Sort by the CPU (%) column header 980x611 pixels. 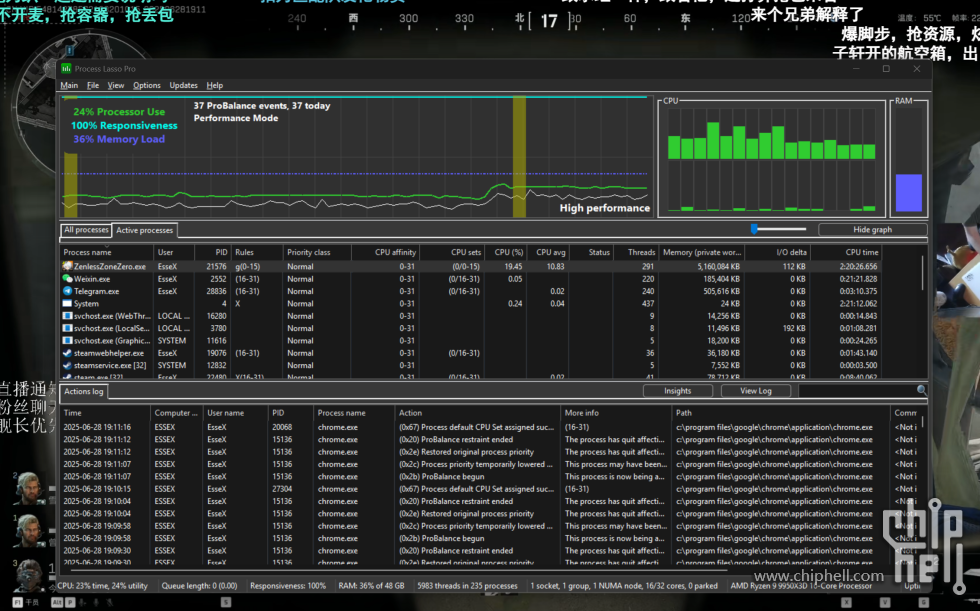coord(507,252)
